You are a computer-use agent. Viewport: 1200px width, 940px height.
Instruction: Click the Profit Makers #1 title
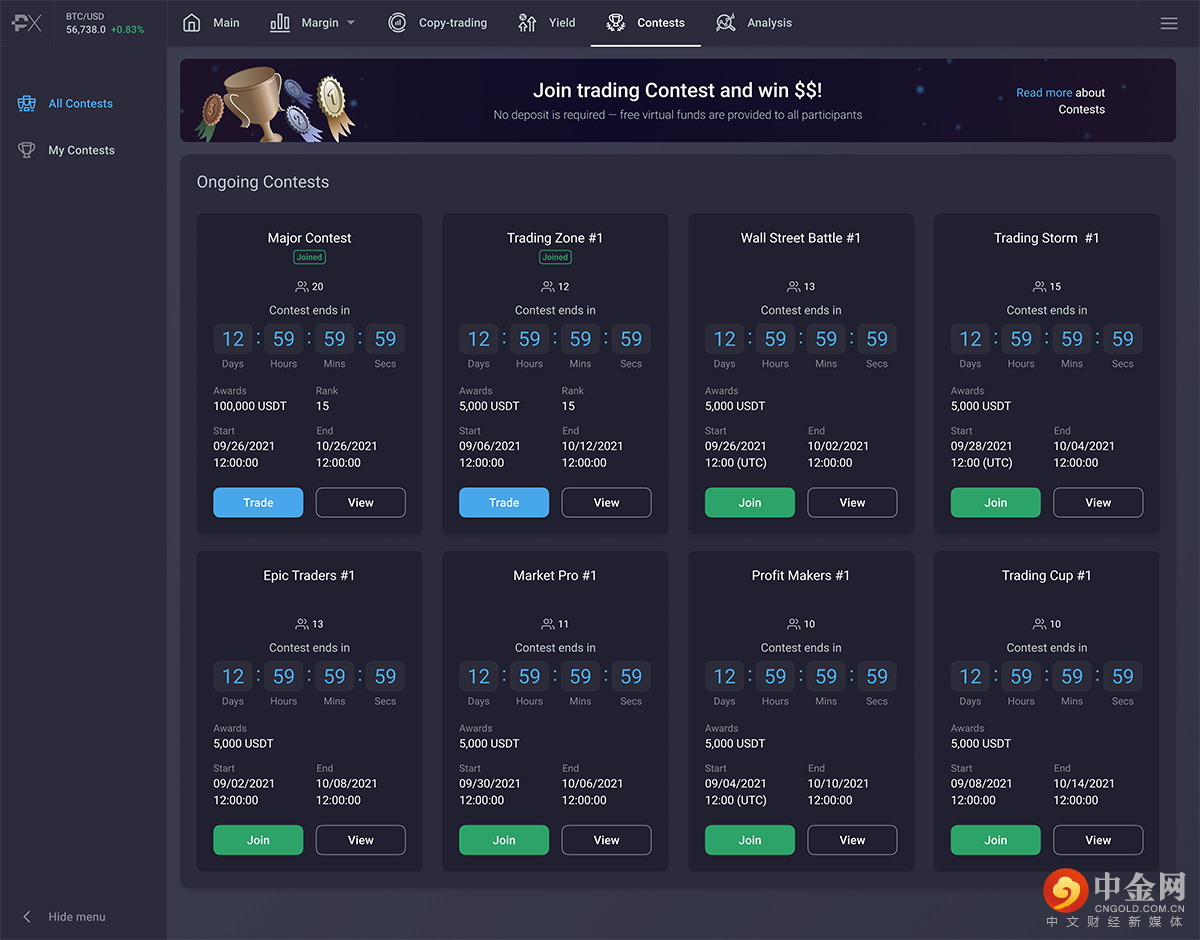[801, 575]
